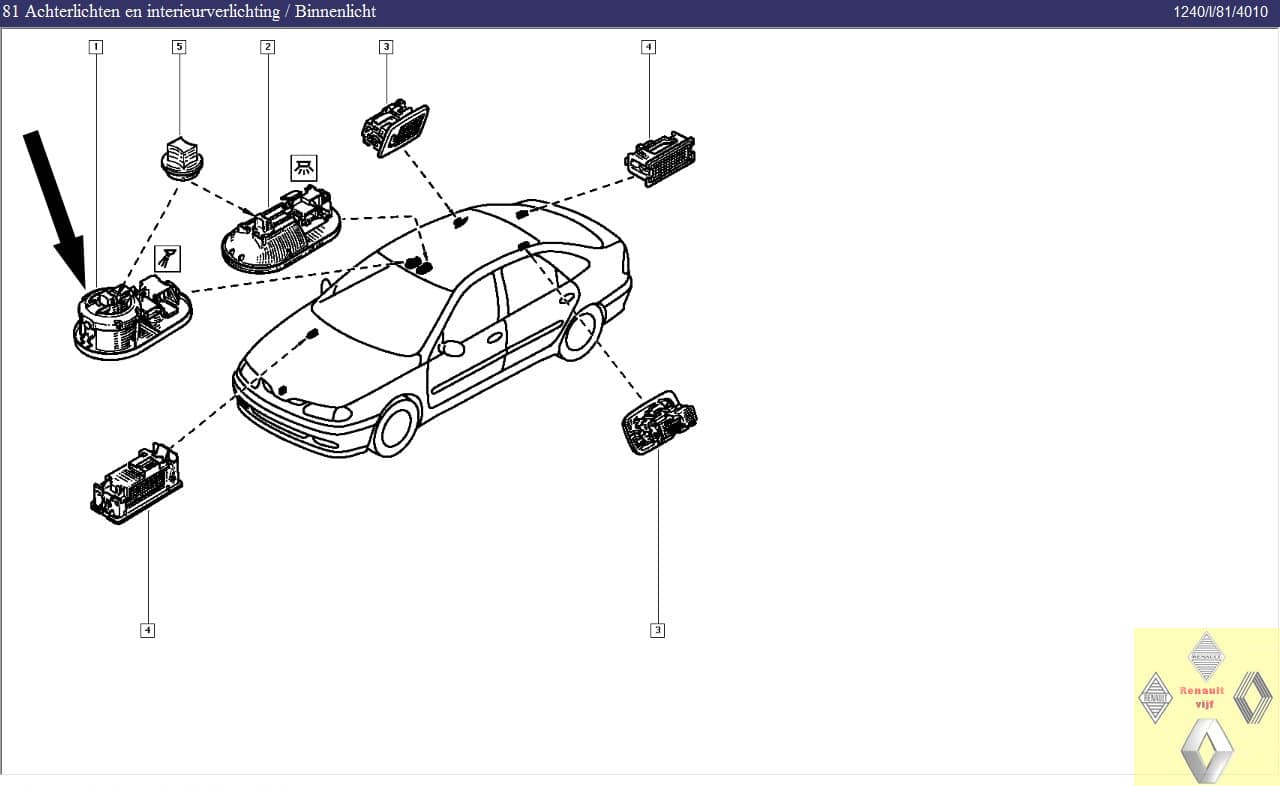
Task: Click the large black pointer arrow
Action: pos(58,207)
